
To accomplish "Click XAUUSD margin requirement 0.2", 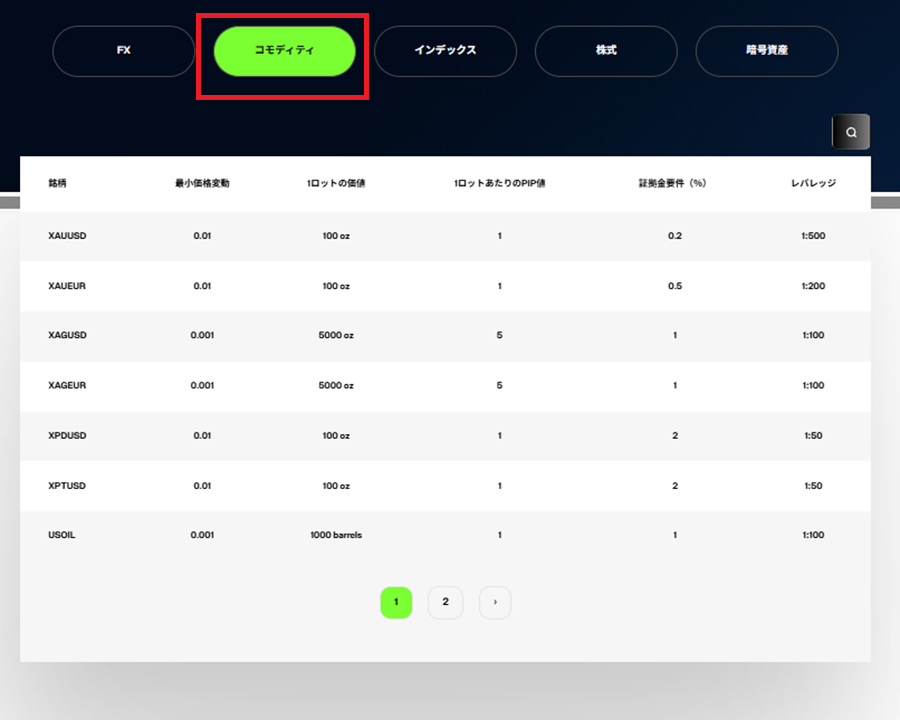I will (675, 236).
